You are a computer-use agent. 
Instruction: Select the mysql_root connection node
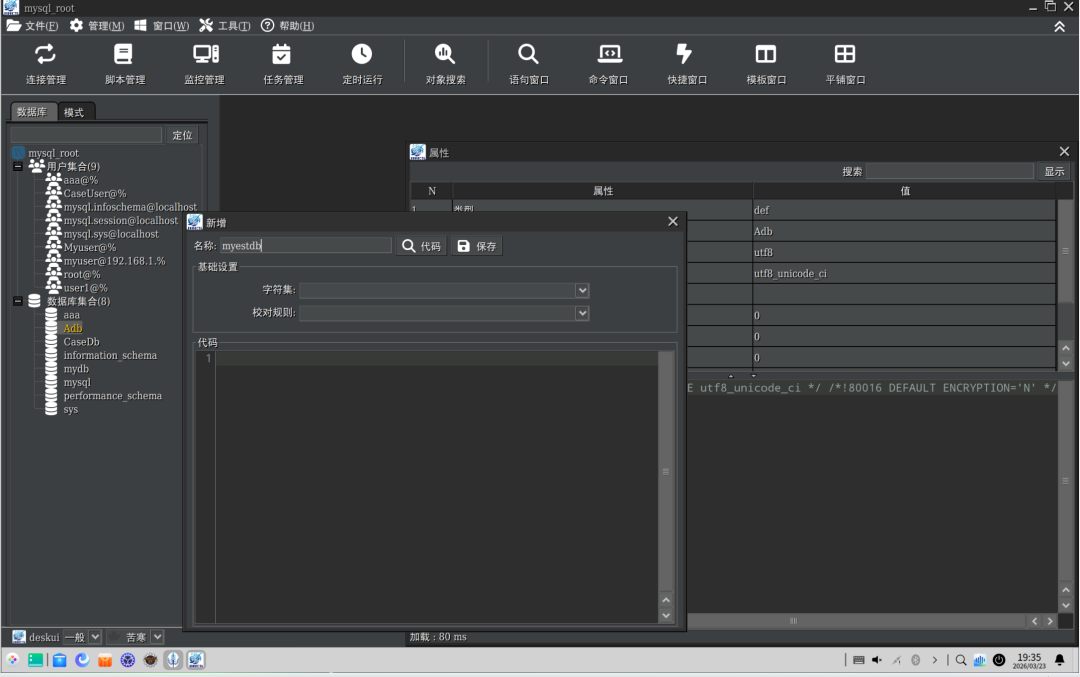coord(53,153)
